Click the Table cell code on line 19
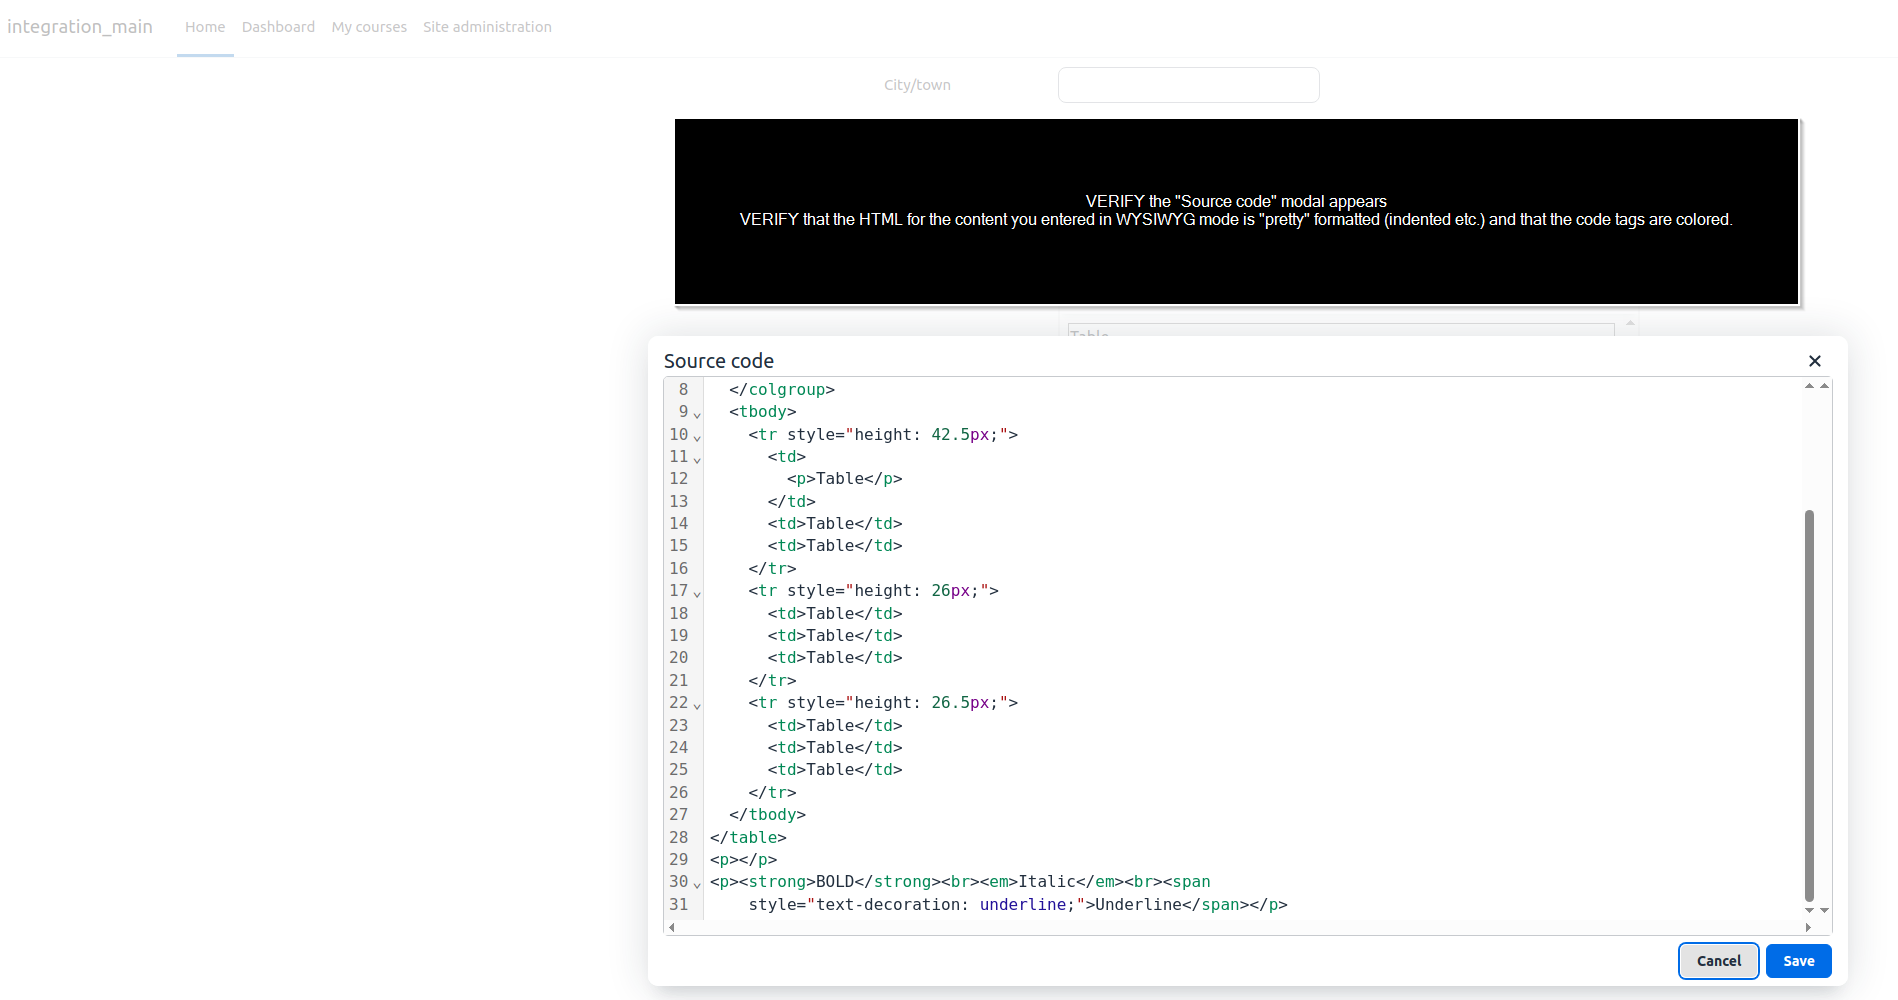 (x=835, y=636)
